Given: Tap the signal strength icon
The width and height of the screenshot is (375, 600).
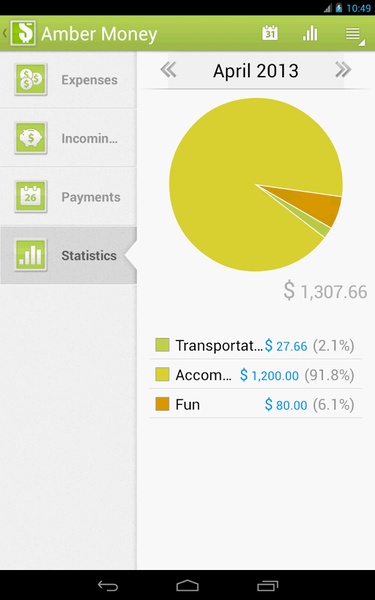Looking at the screenshot, I should tap(328, 8).
